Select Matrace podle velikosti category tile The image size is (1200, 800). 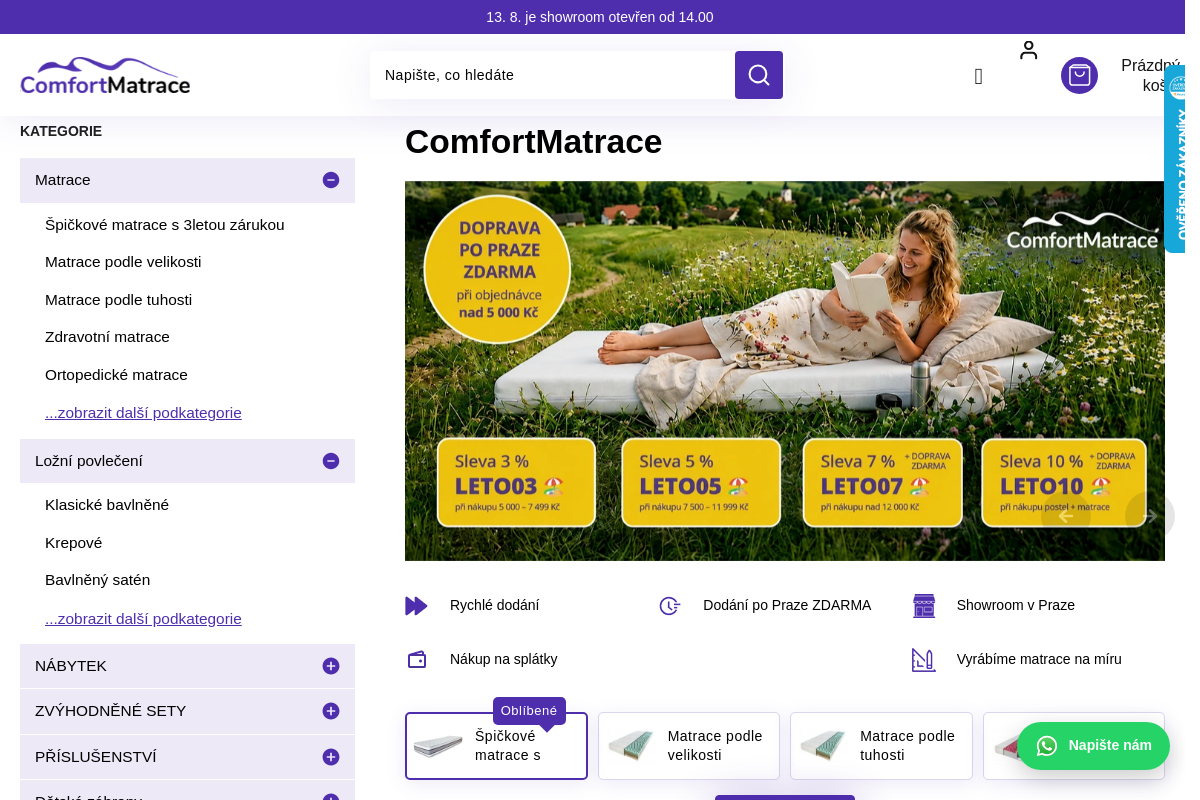click(689, 746)
